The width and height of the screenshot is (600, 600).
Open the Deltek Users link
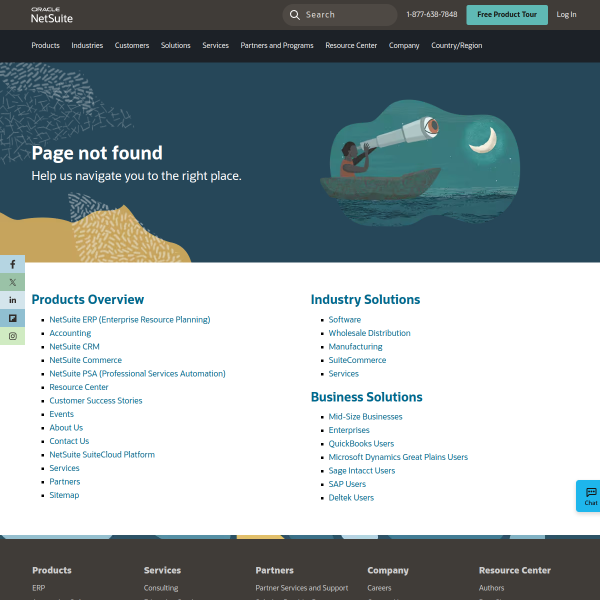click(351, 498)
